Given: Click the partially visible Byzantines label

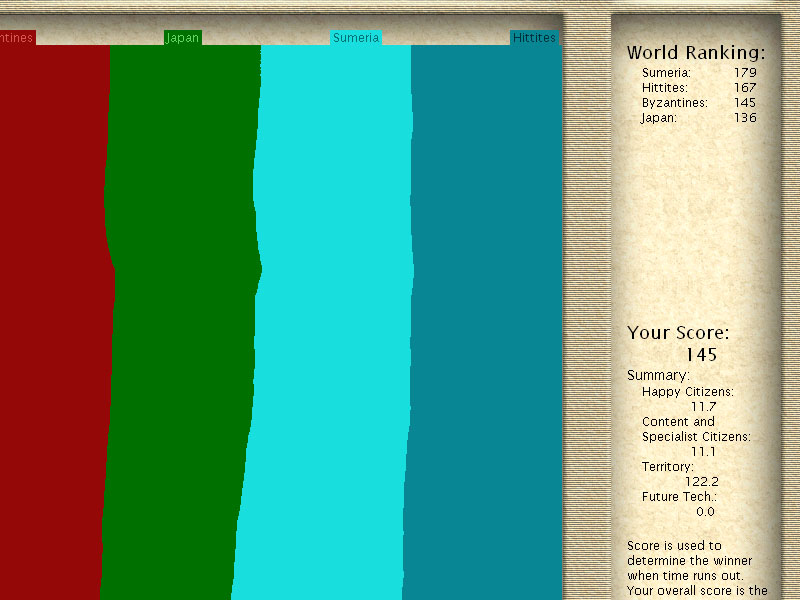Looking at the screenshot, I should click(17, 38).
